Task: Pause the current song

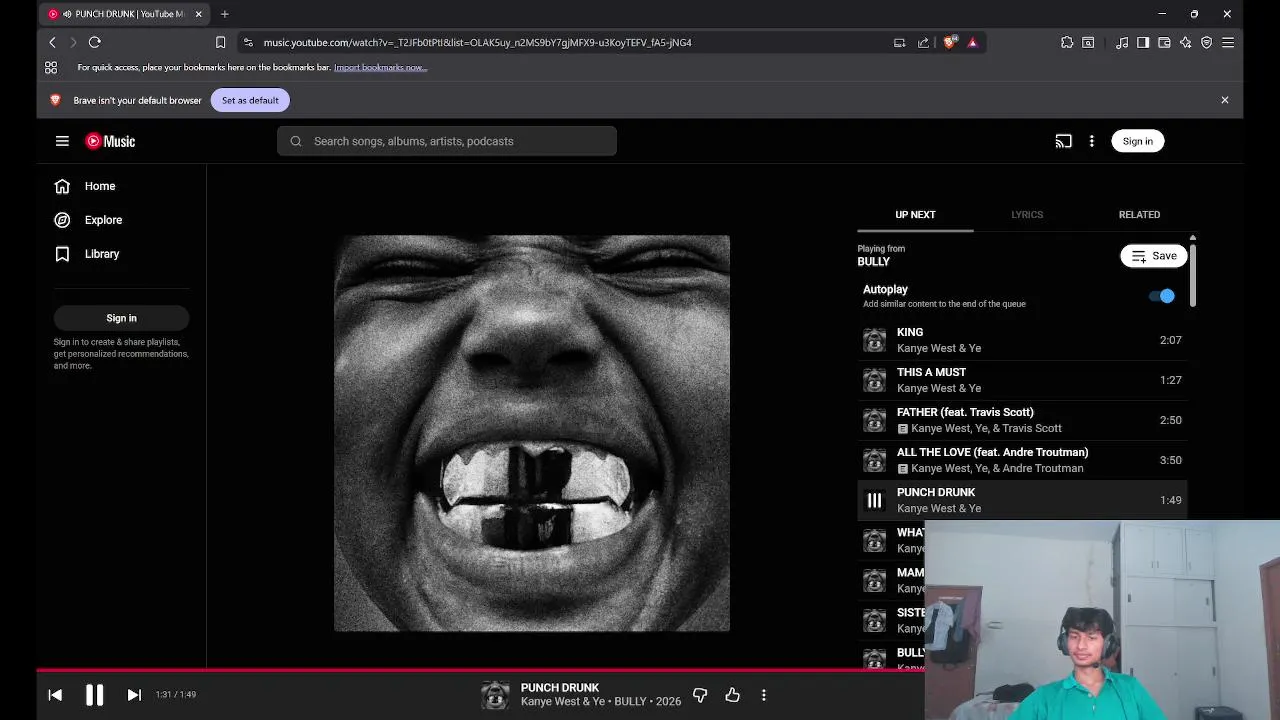Action: pos(94,695)
